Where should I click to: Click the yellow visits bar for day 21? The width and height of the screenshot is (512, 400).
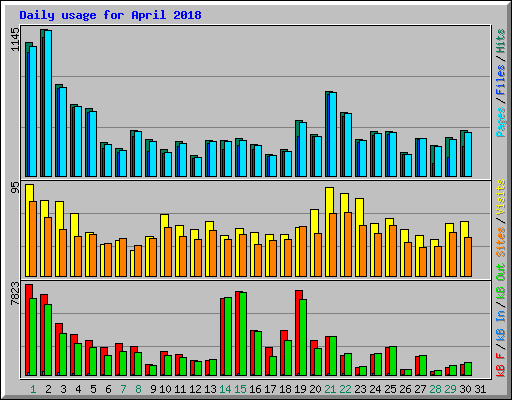pos(328,232)
